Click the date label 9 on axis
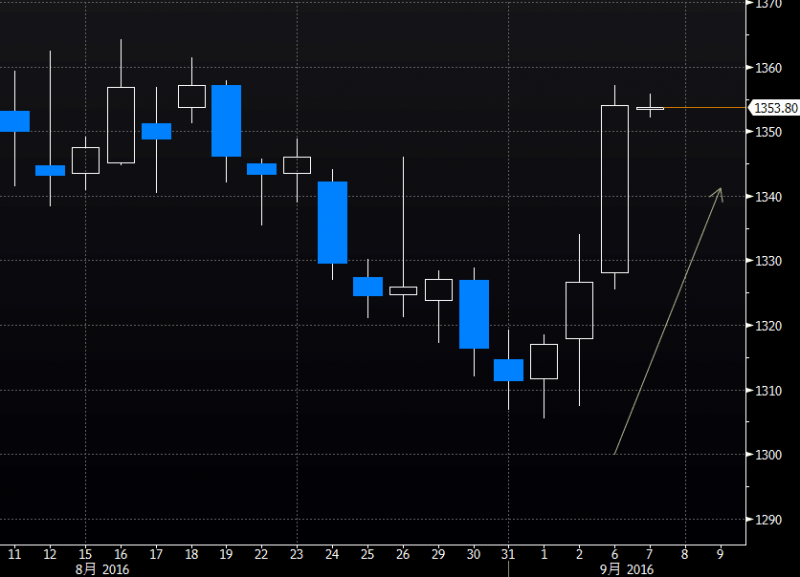800x577 pixels. coord(720,554)
